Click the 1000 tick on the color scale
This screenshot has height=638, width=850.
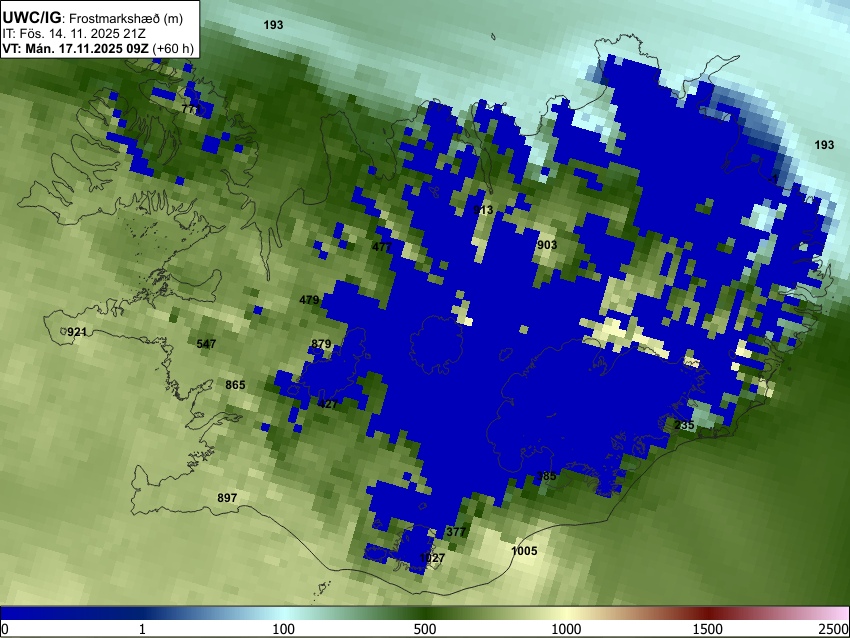point(566,629)
